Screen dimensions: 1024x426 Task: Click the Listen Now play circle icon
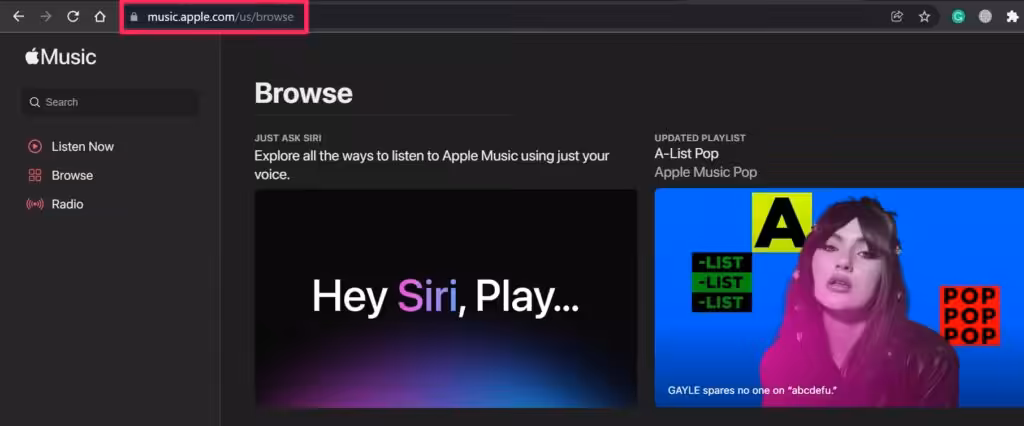click(35, 146)
